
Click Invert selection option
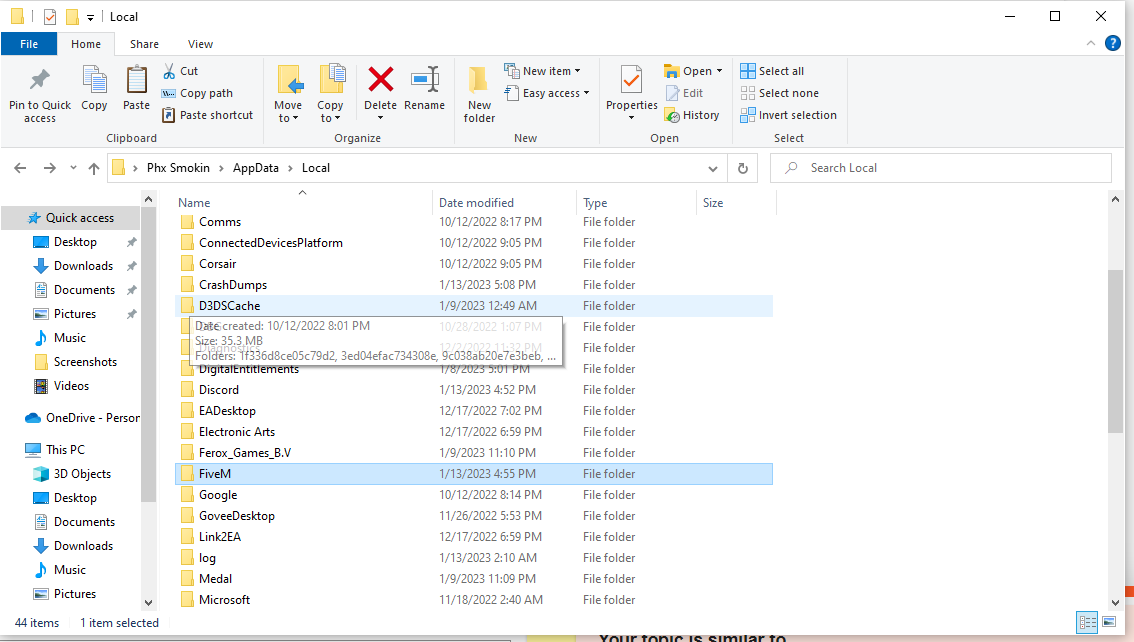pos(788,115)
